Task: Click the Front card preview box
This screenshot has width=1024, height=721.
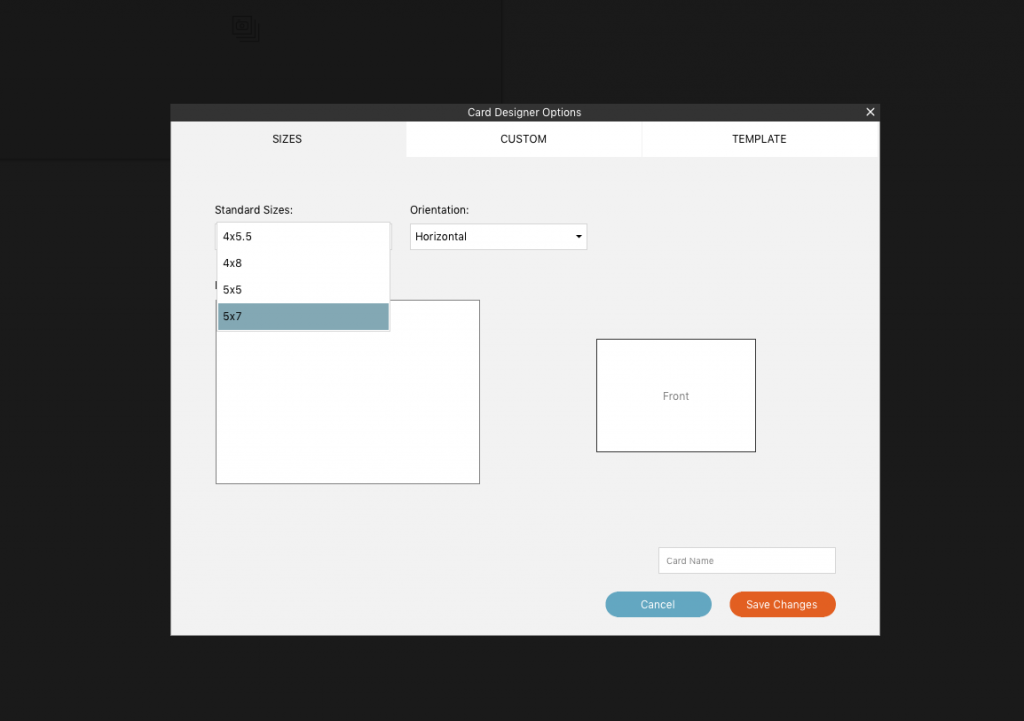Action: pos(676,396)
